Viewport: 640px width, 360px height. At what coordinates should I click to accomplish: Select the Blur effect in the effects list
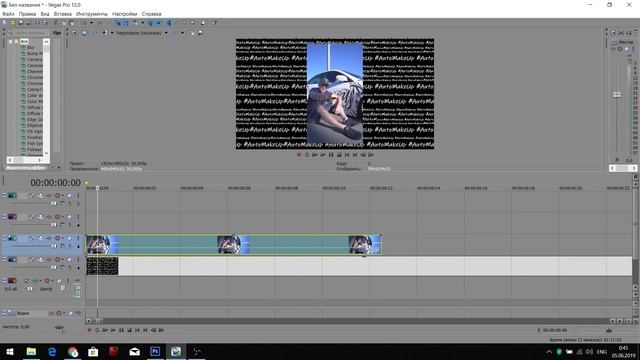click(31, 47)
